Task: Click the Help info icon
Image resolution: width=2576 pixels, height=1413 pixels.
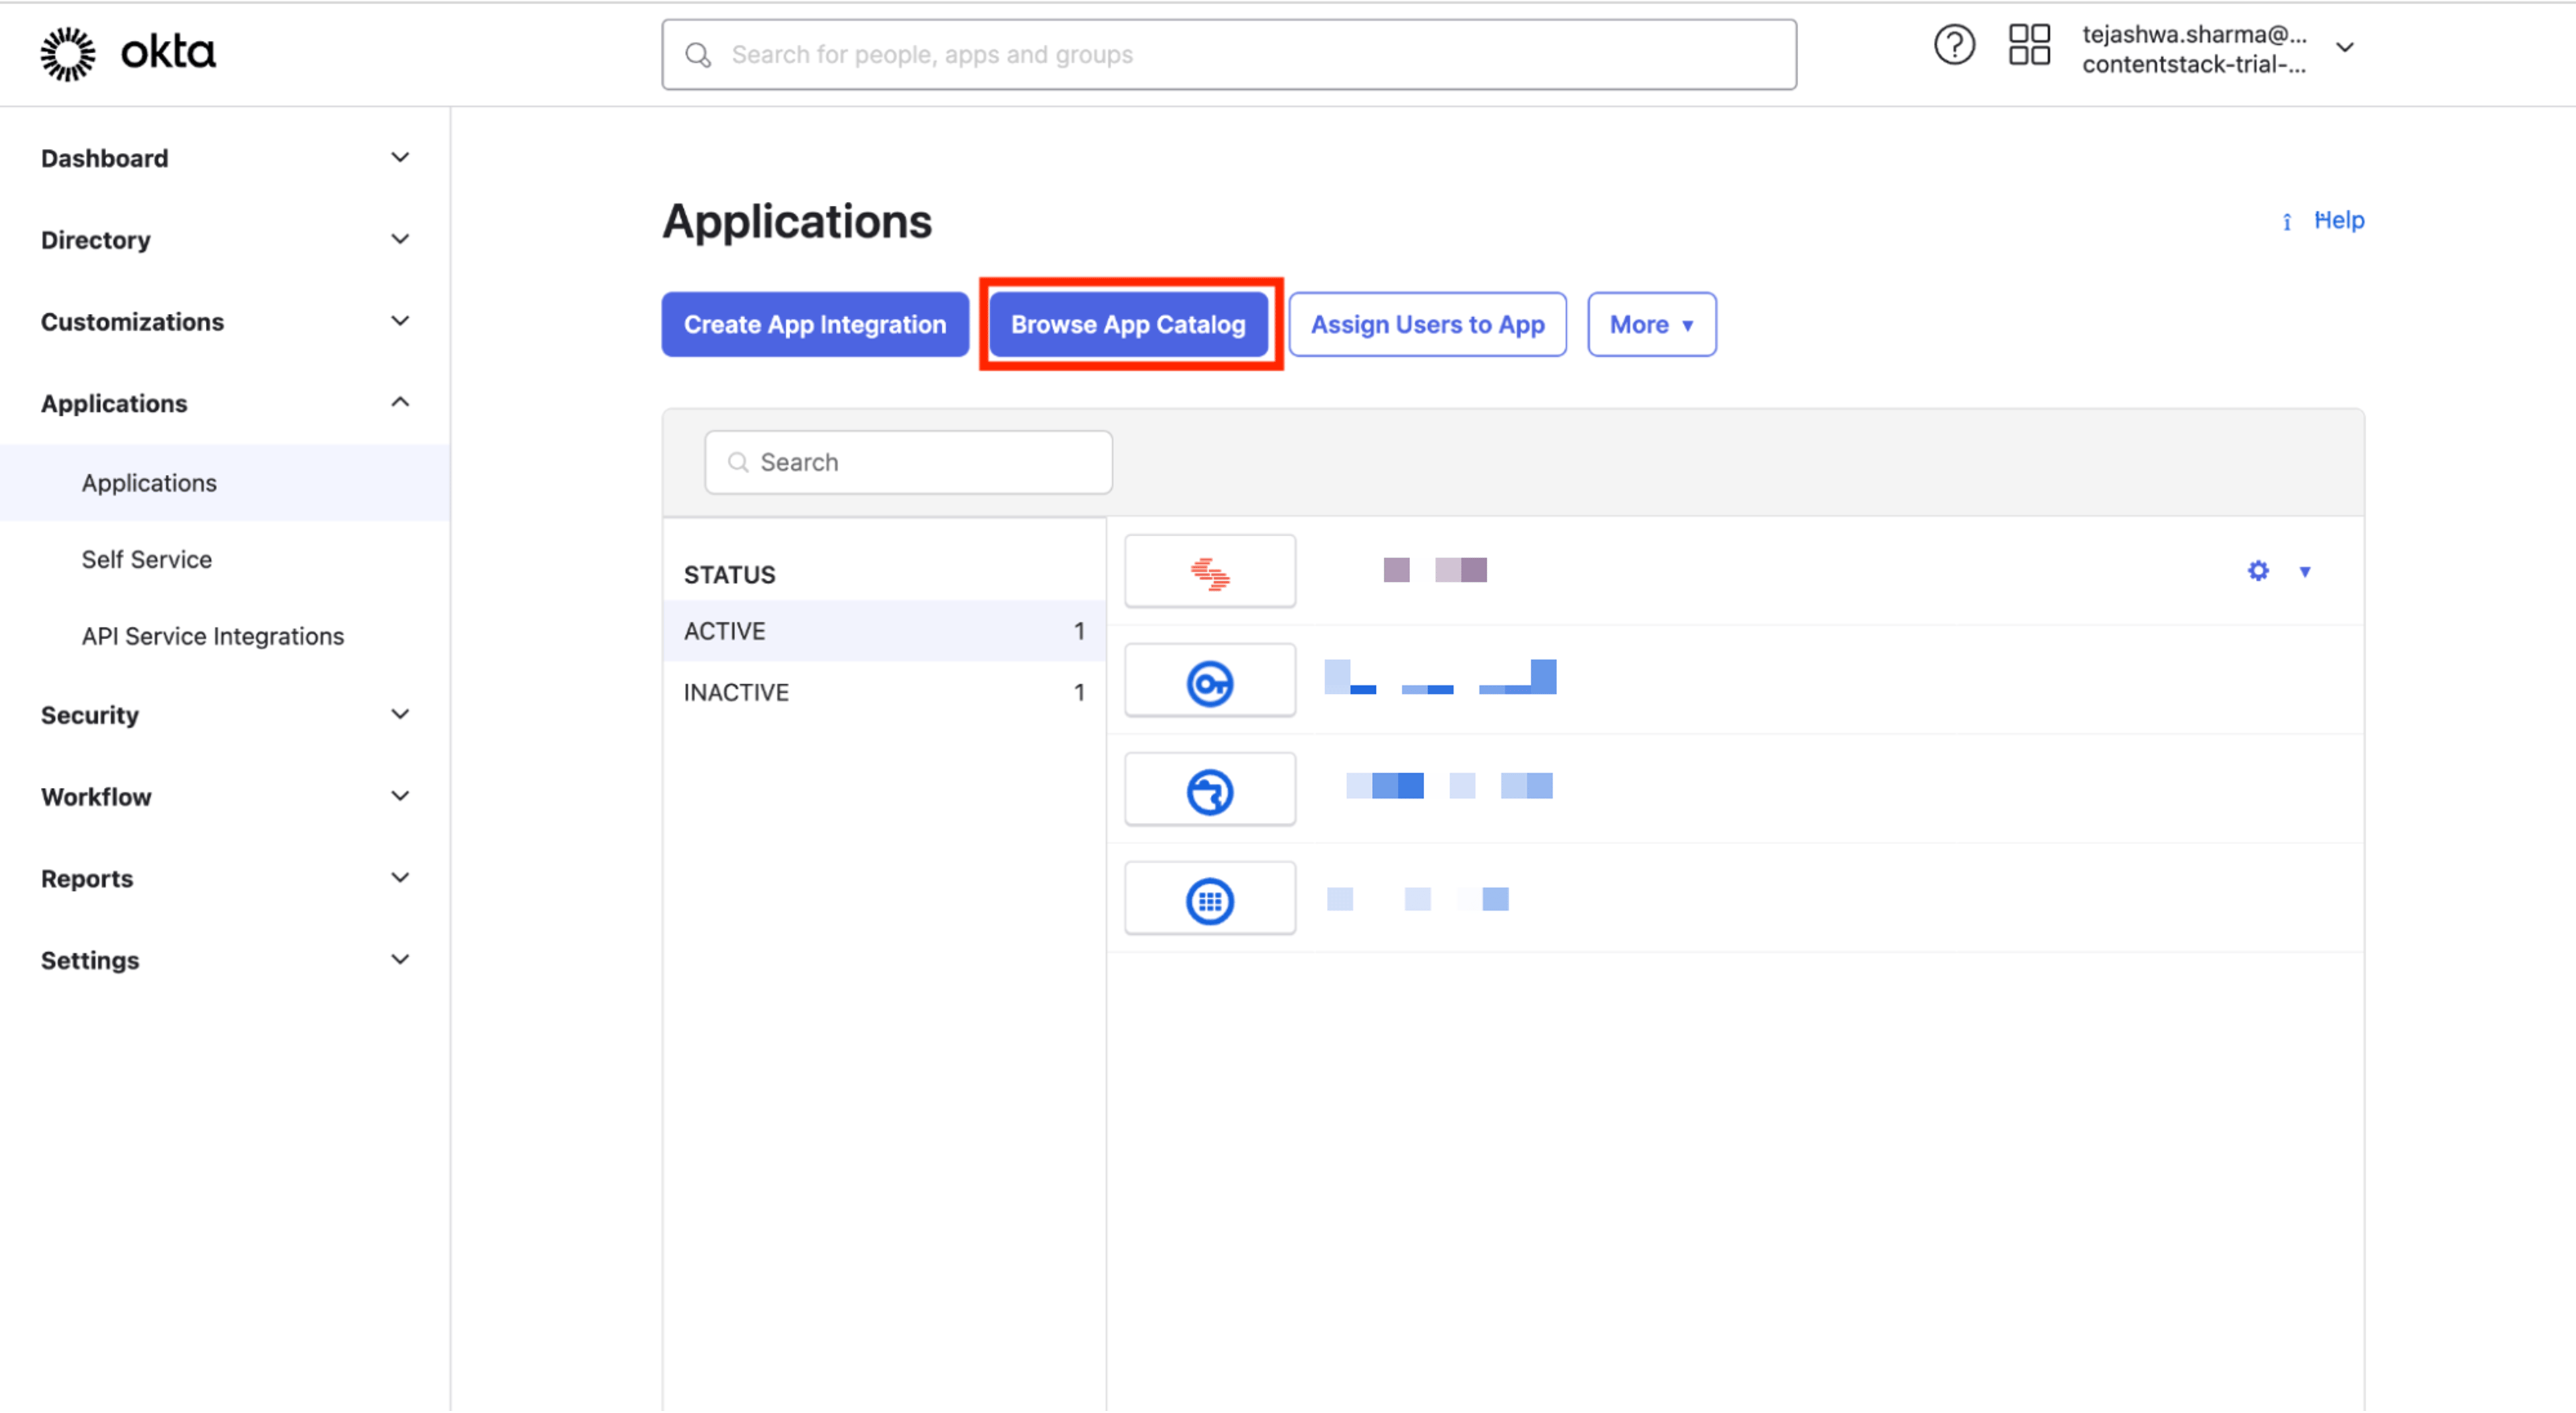Action: coord(2286,221)
